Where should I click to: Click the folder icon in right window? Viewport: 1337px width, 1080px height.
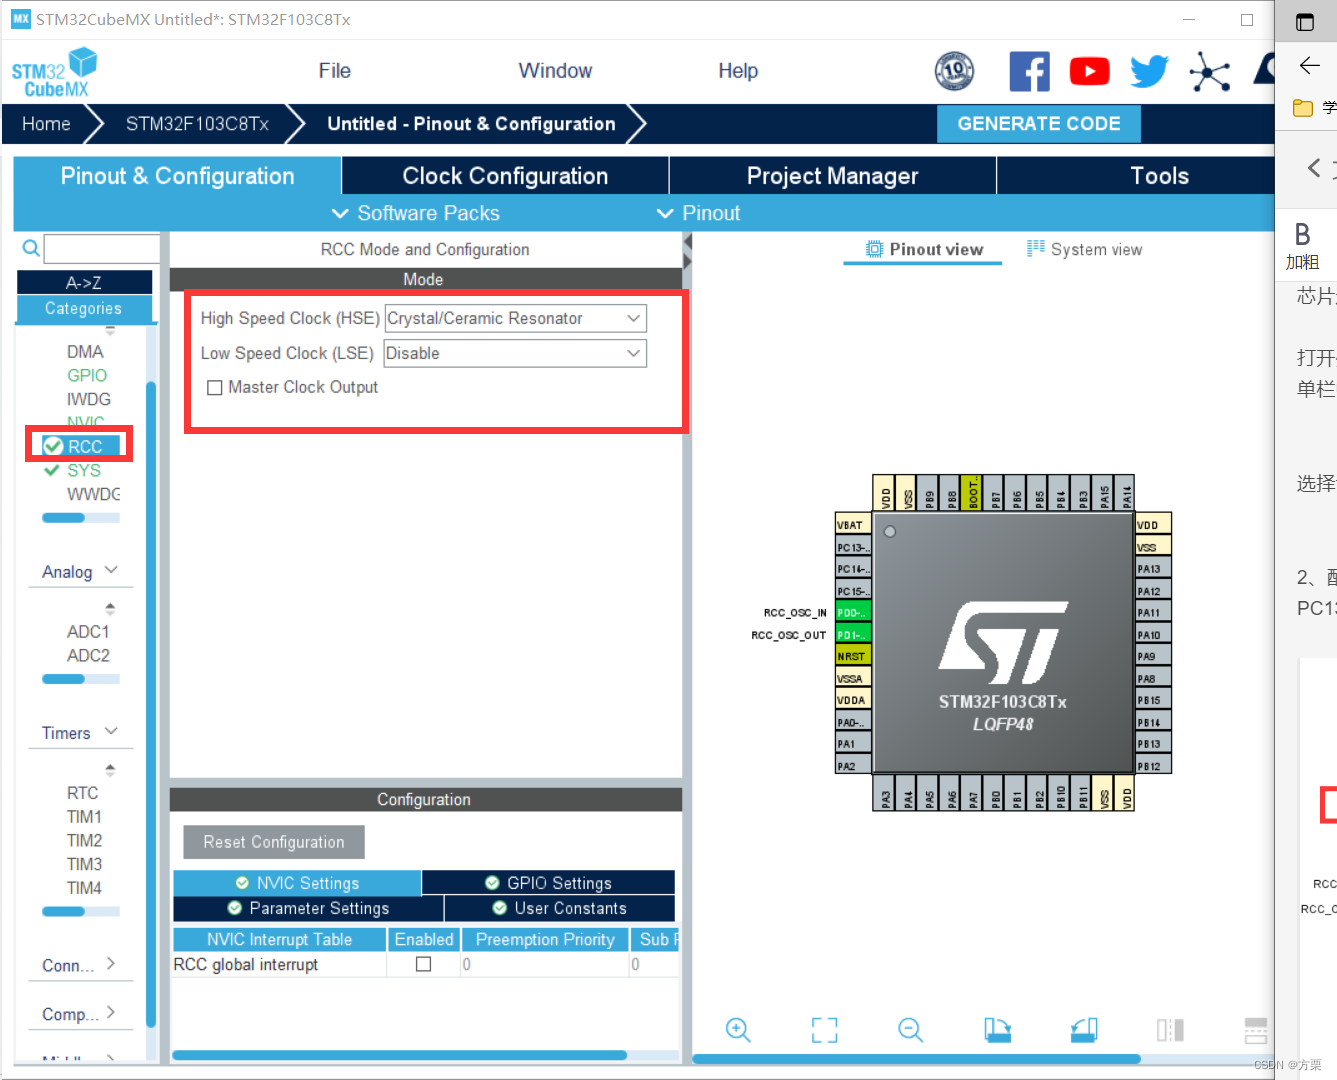[1302, 108]
